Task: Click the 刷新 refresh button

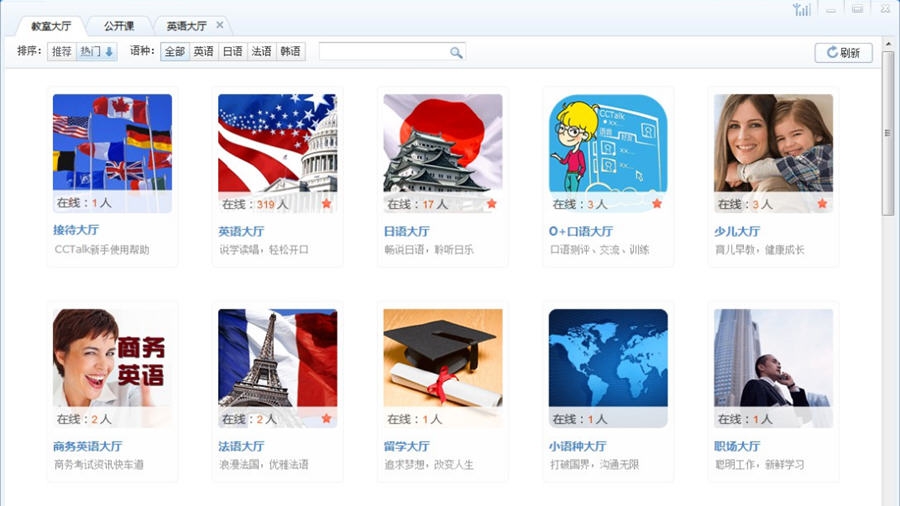Action: point(843,53)
